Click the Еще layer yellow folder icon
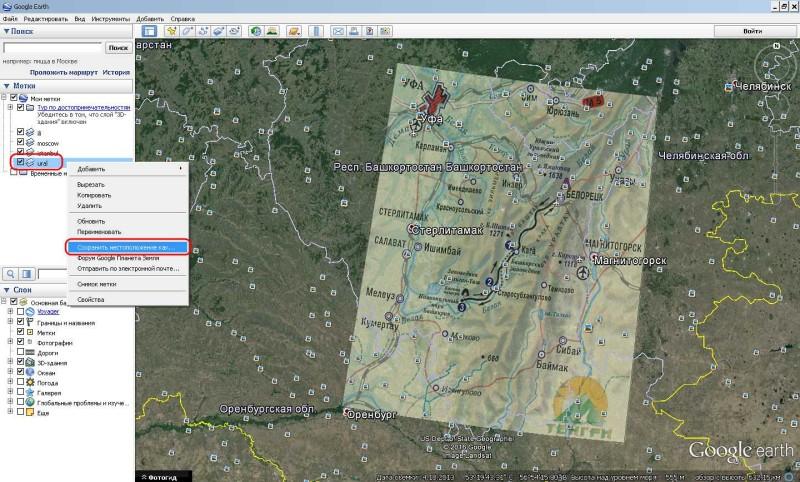This screenshot has width=800, height=482. click(x=30, y=412)
